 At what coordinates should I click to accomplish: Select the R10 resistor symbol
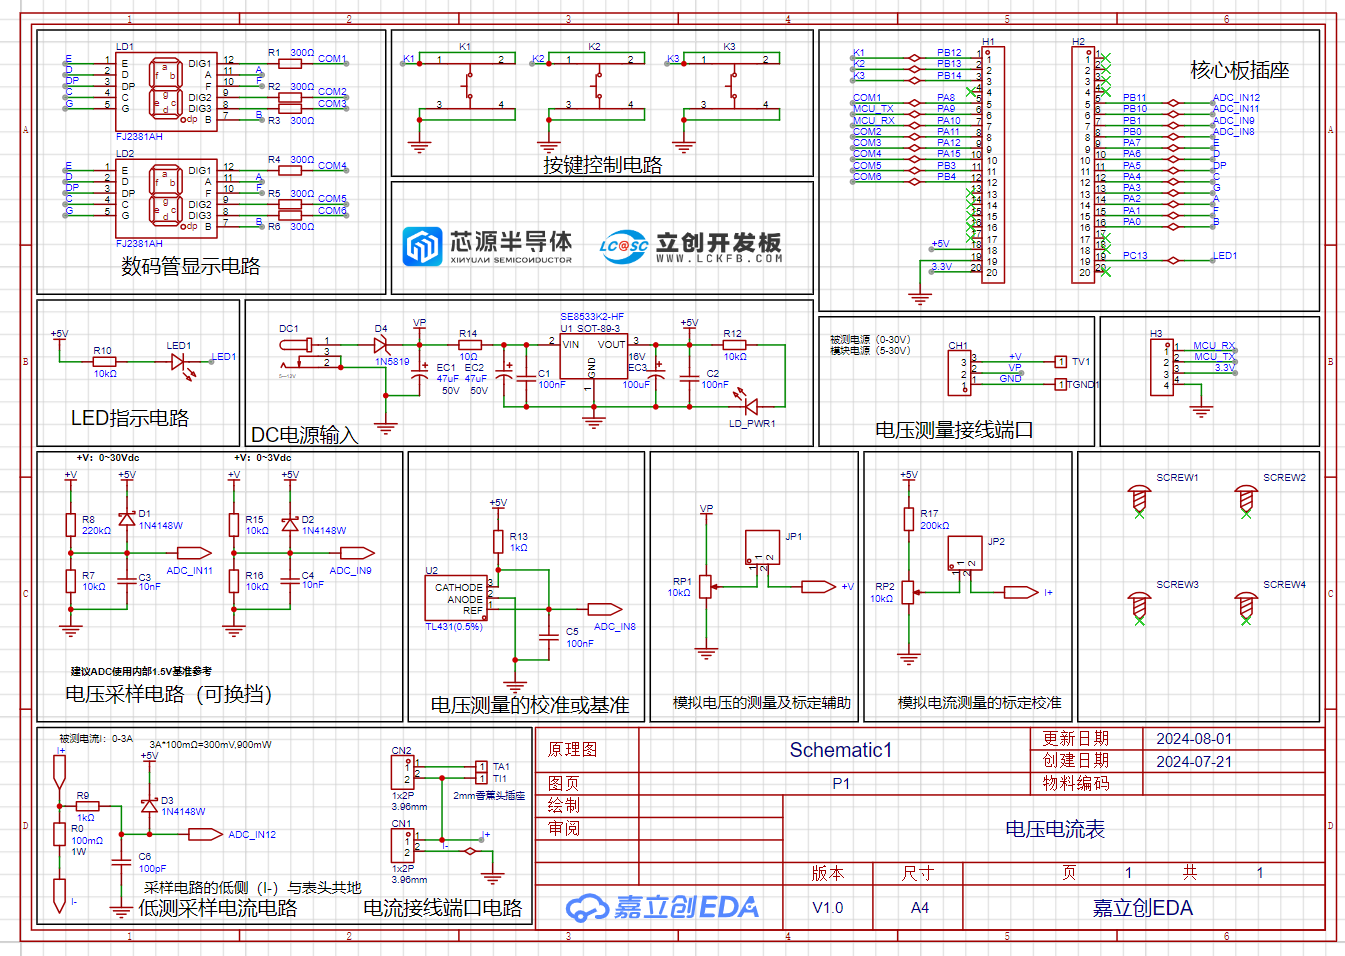104,362
